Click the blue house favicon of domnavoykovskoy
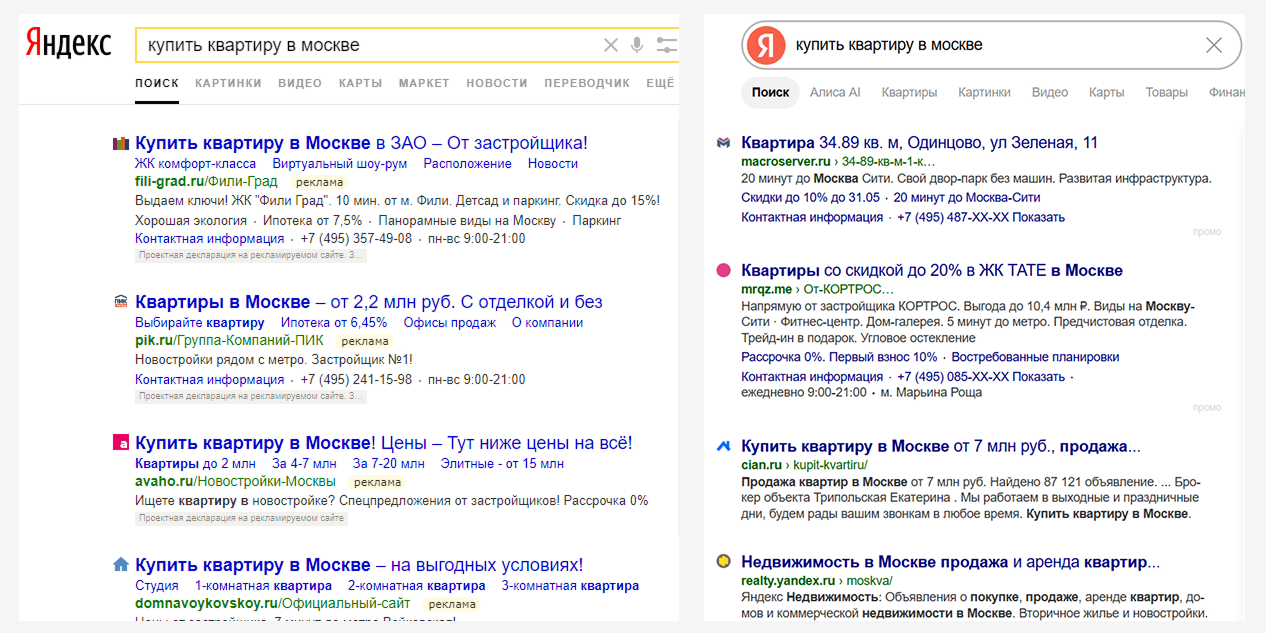The width and height of the screenshot is (1266, 633). (121, 565)
